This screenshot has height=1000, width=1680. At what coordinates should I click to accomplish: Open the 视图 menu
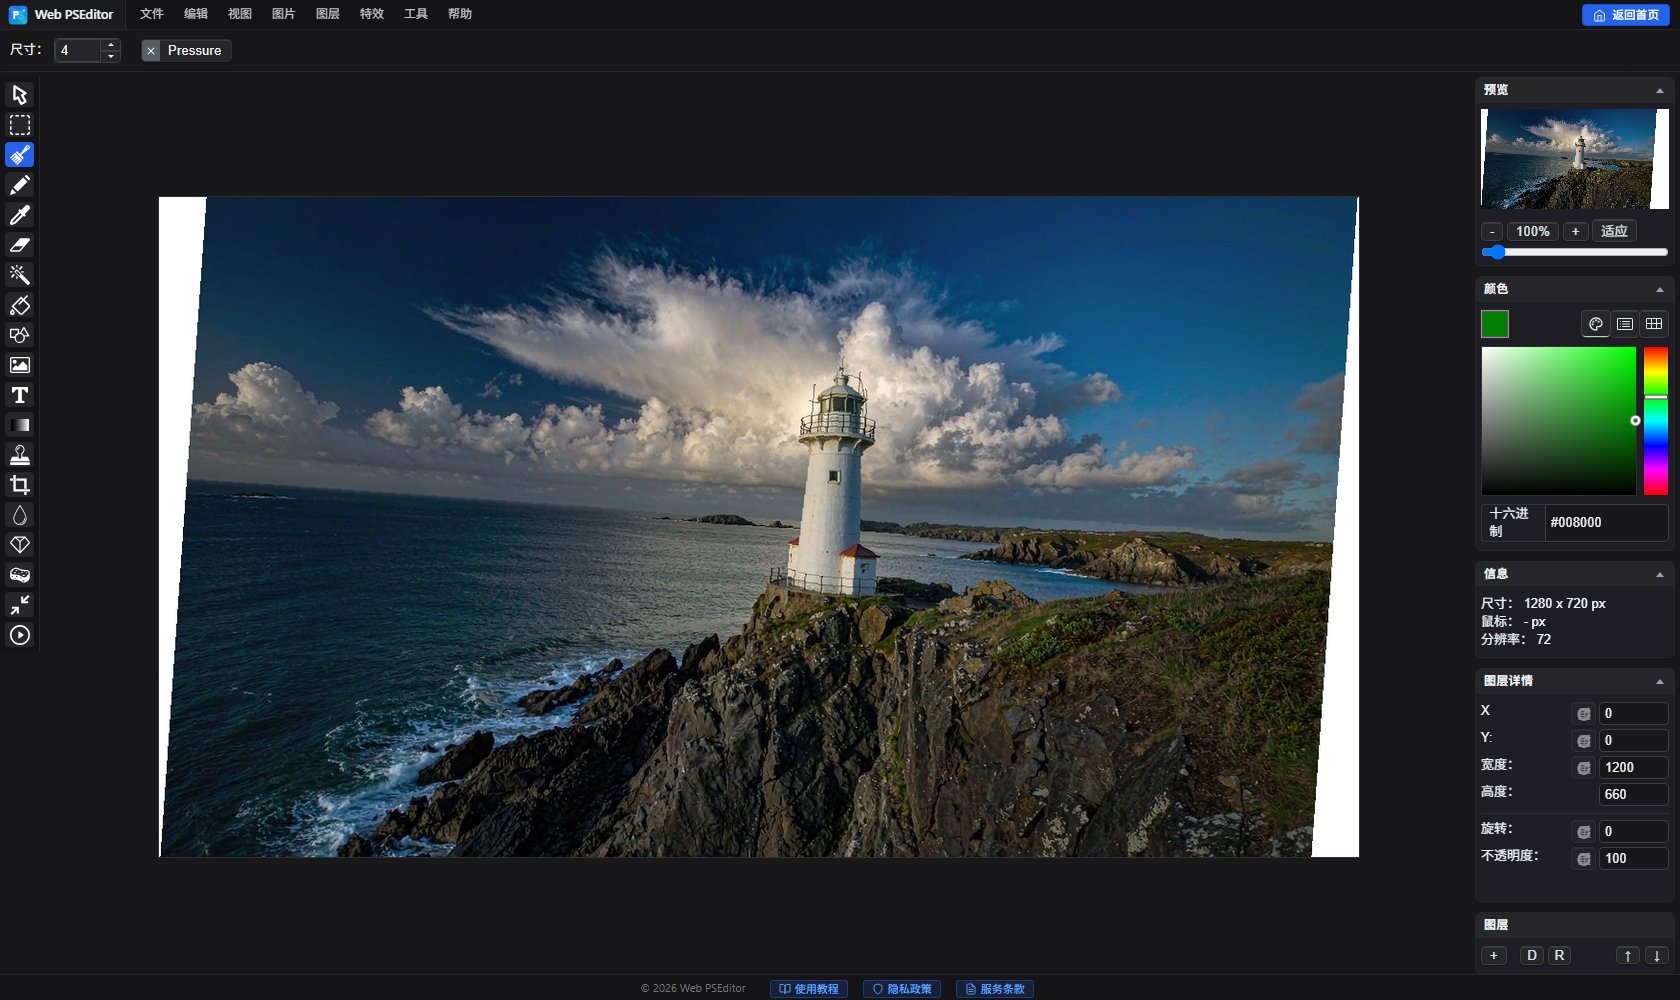coord(240,14)
